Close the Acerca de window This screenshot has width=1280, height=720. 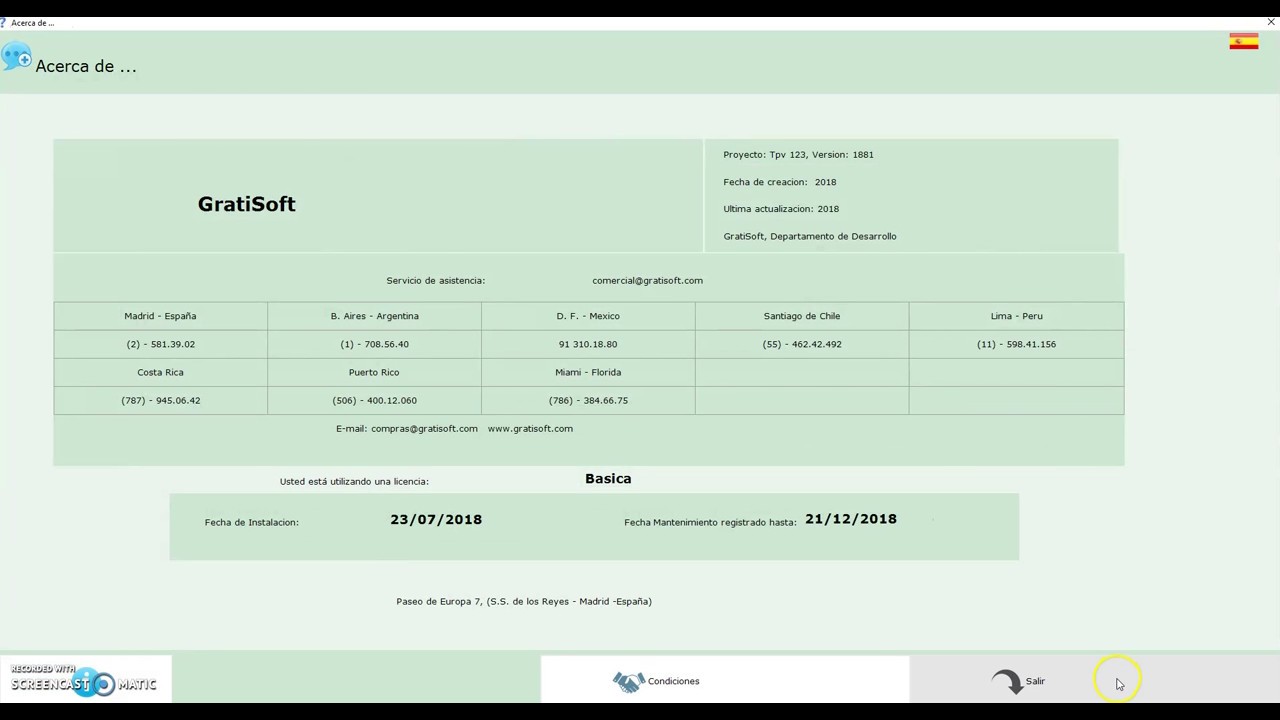1271,22
